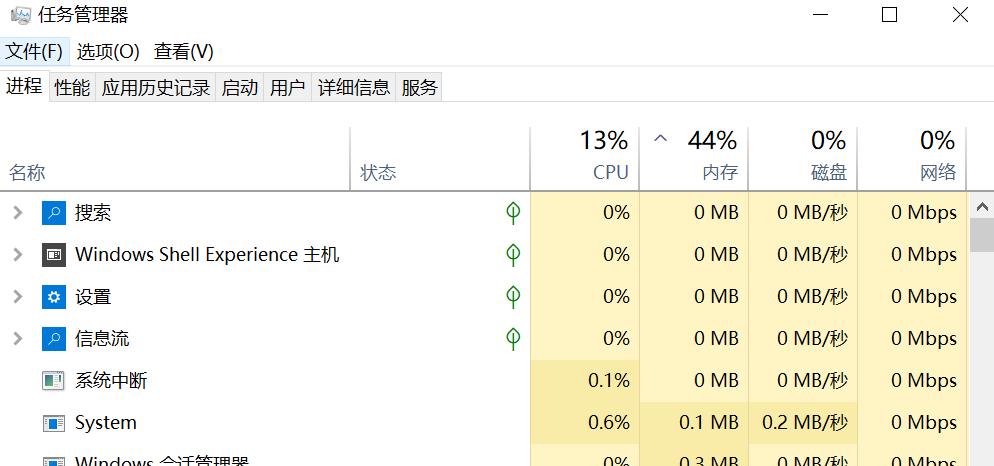The height and width of the screenshot is (466, 994).
Task: Click the vertical scrollbar thumb
Action: (981, 236)
